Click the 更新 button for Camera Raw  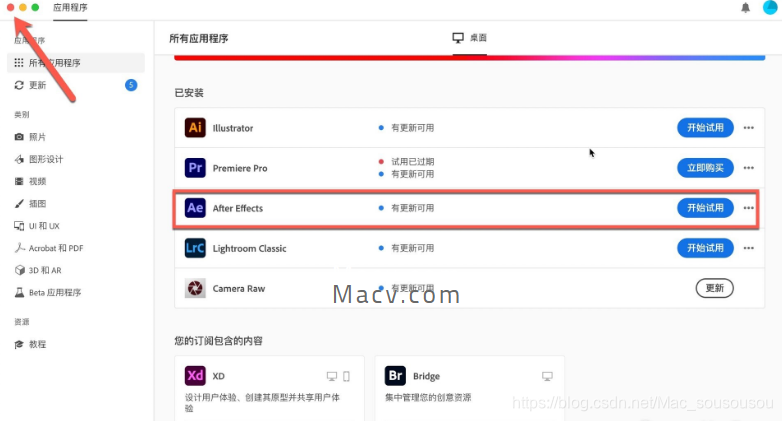pyautogui.click(x=714, y=288)
